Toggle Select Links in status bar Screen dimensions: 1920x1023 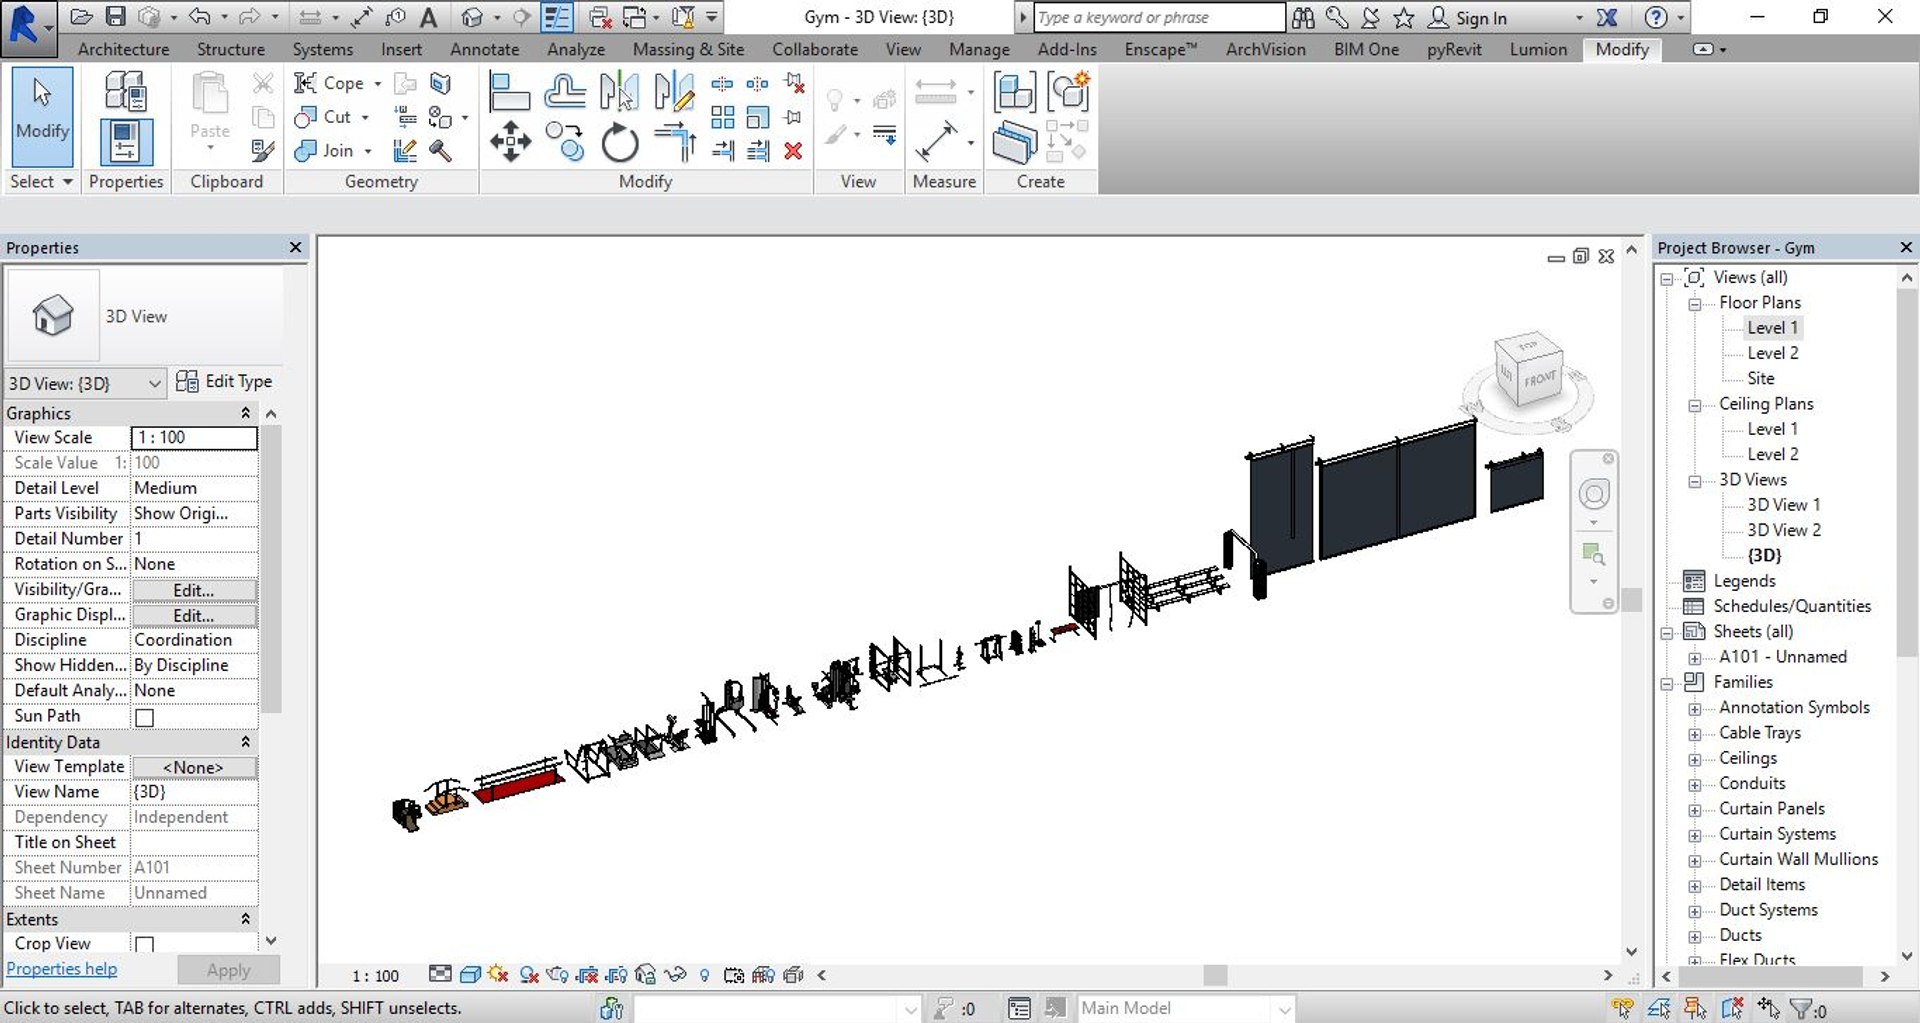click(1623, 1009)
